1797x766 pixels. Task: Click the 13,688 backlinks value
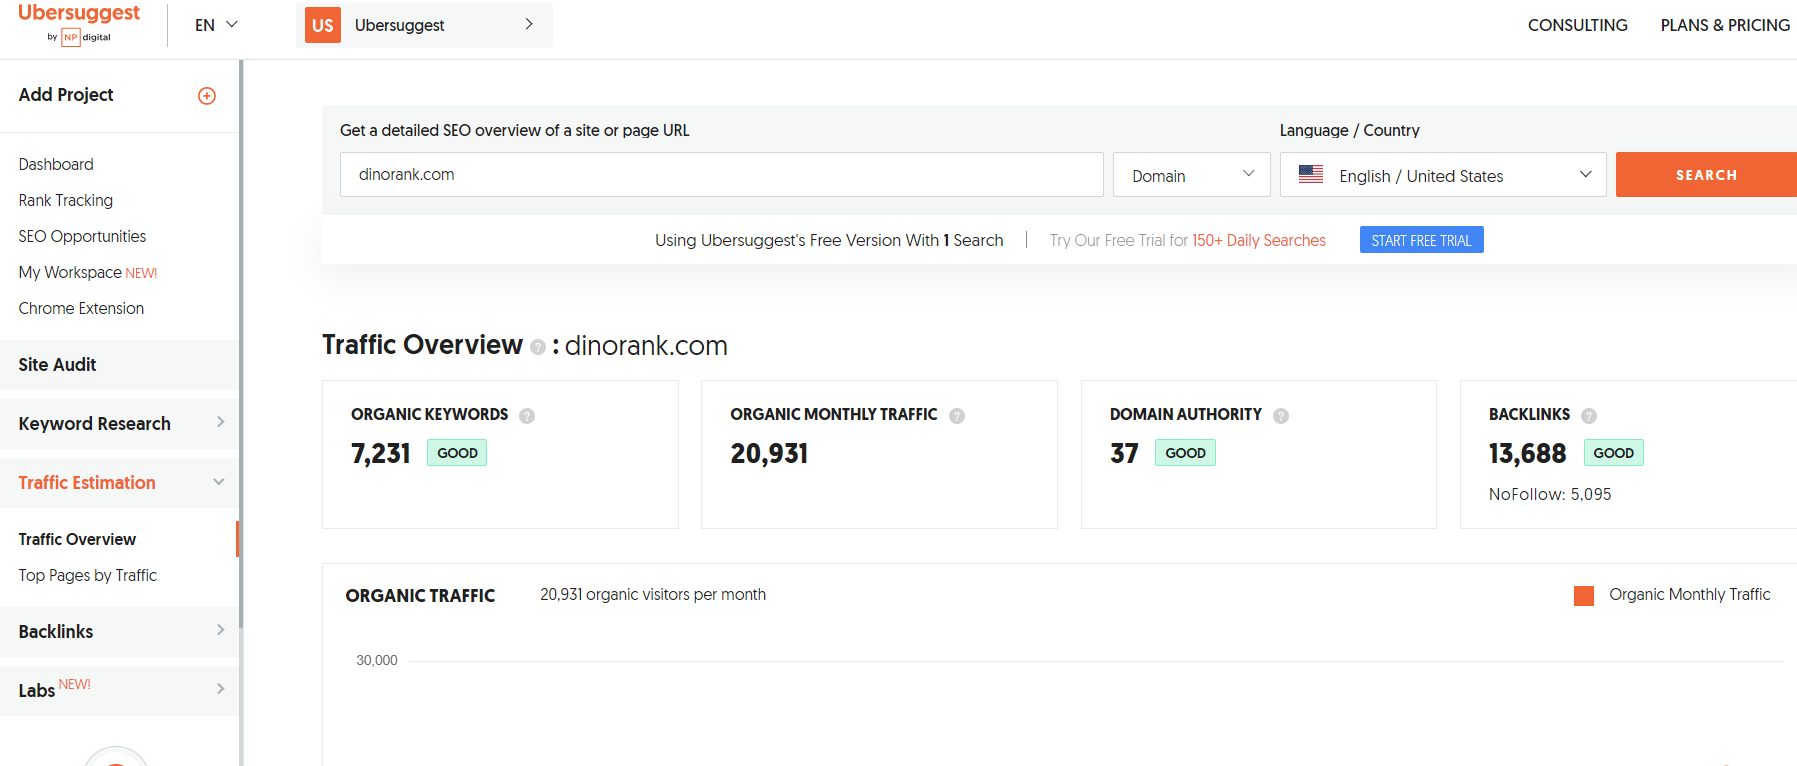(1527, 454)
